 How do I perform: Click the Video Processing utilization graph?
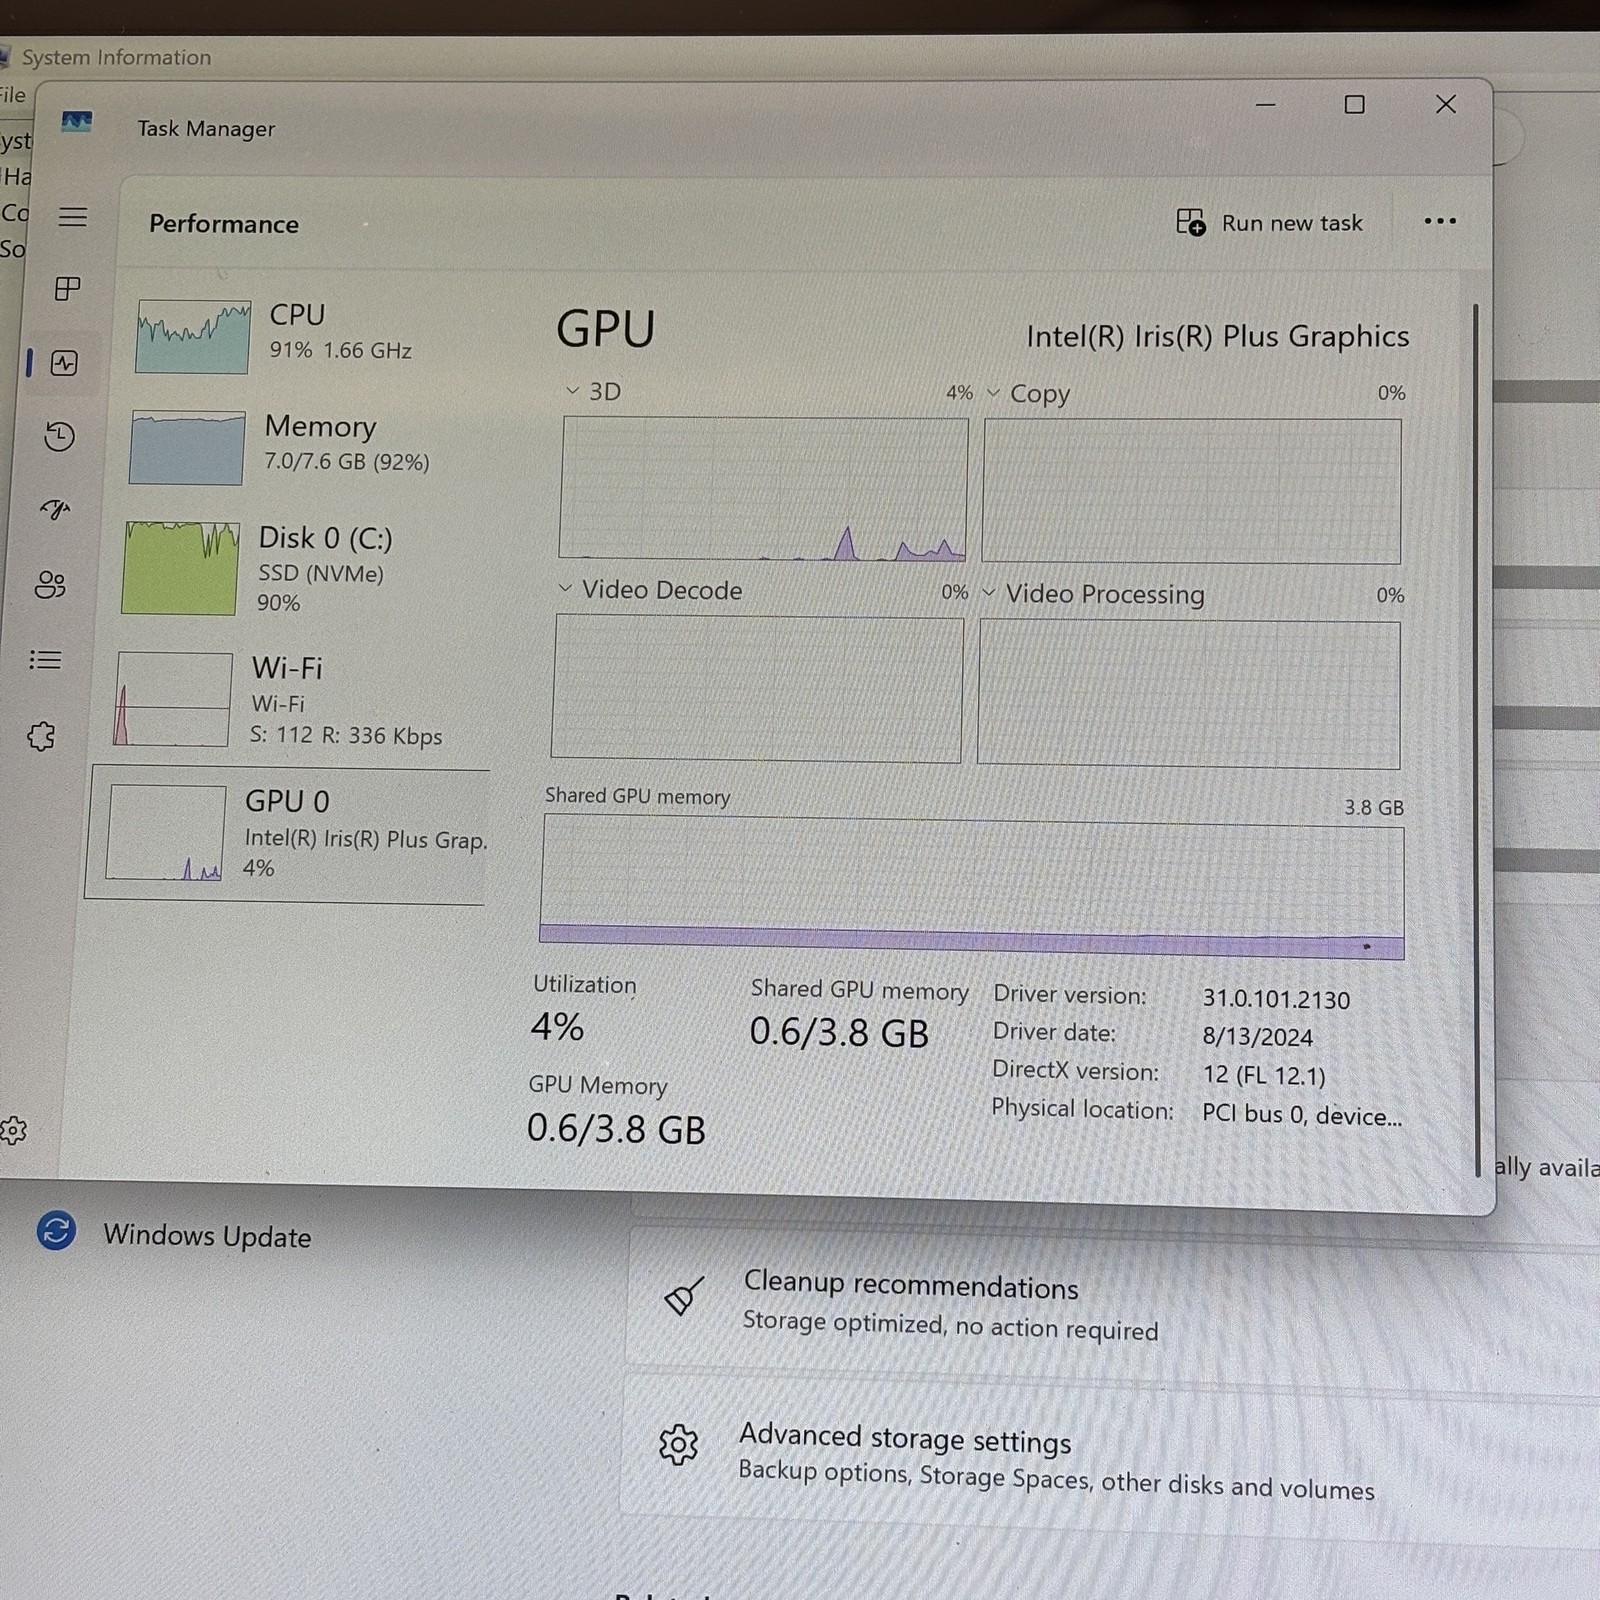(1189, 695)
